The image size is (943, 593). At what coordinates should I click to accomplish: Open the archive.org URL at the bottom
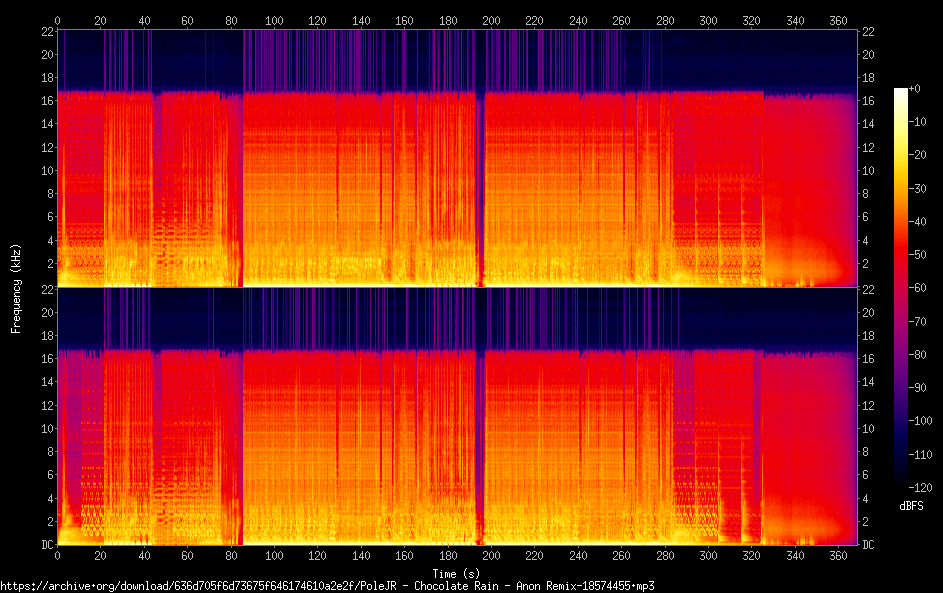[328, 586]
